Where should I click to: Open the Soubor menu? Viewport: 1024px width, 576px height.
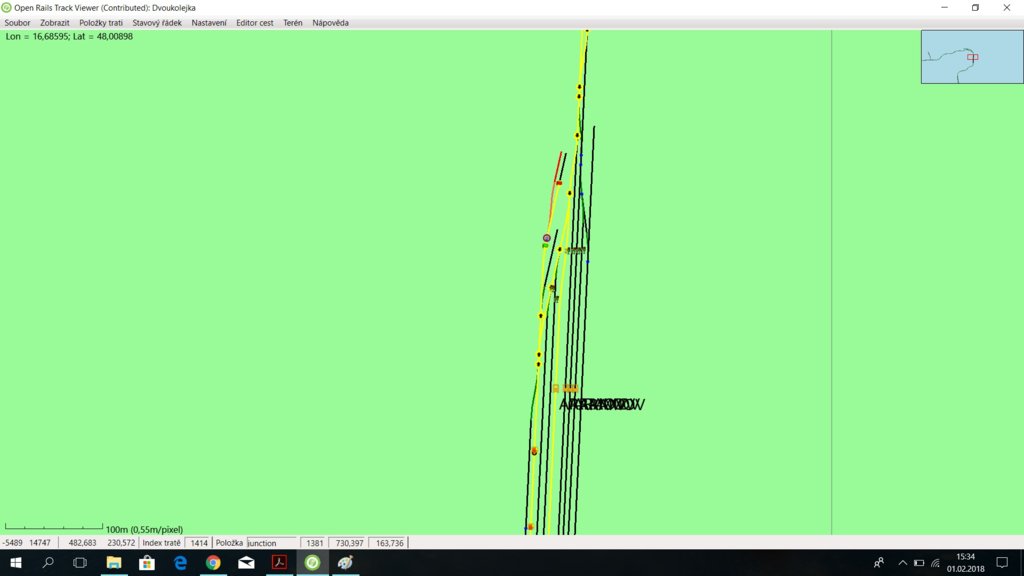17,22
